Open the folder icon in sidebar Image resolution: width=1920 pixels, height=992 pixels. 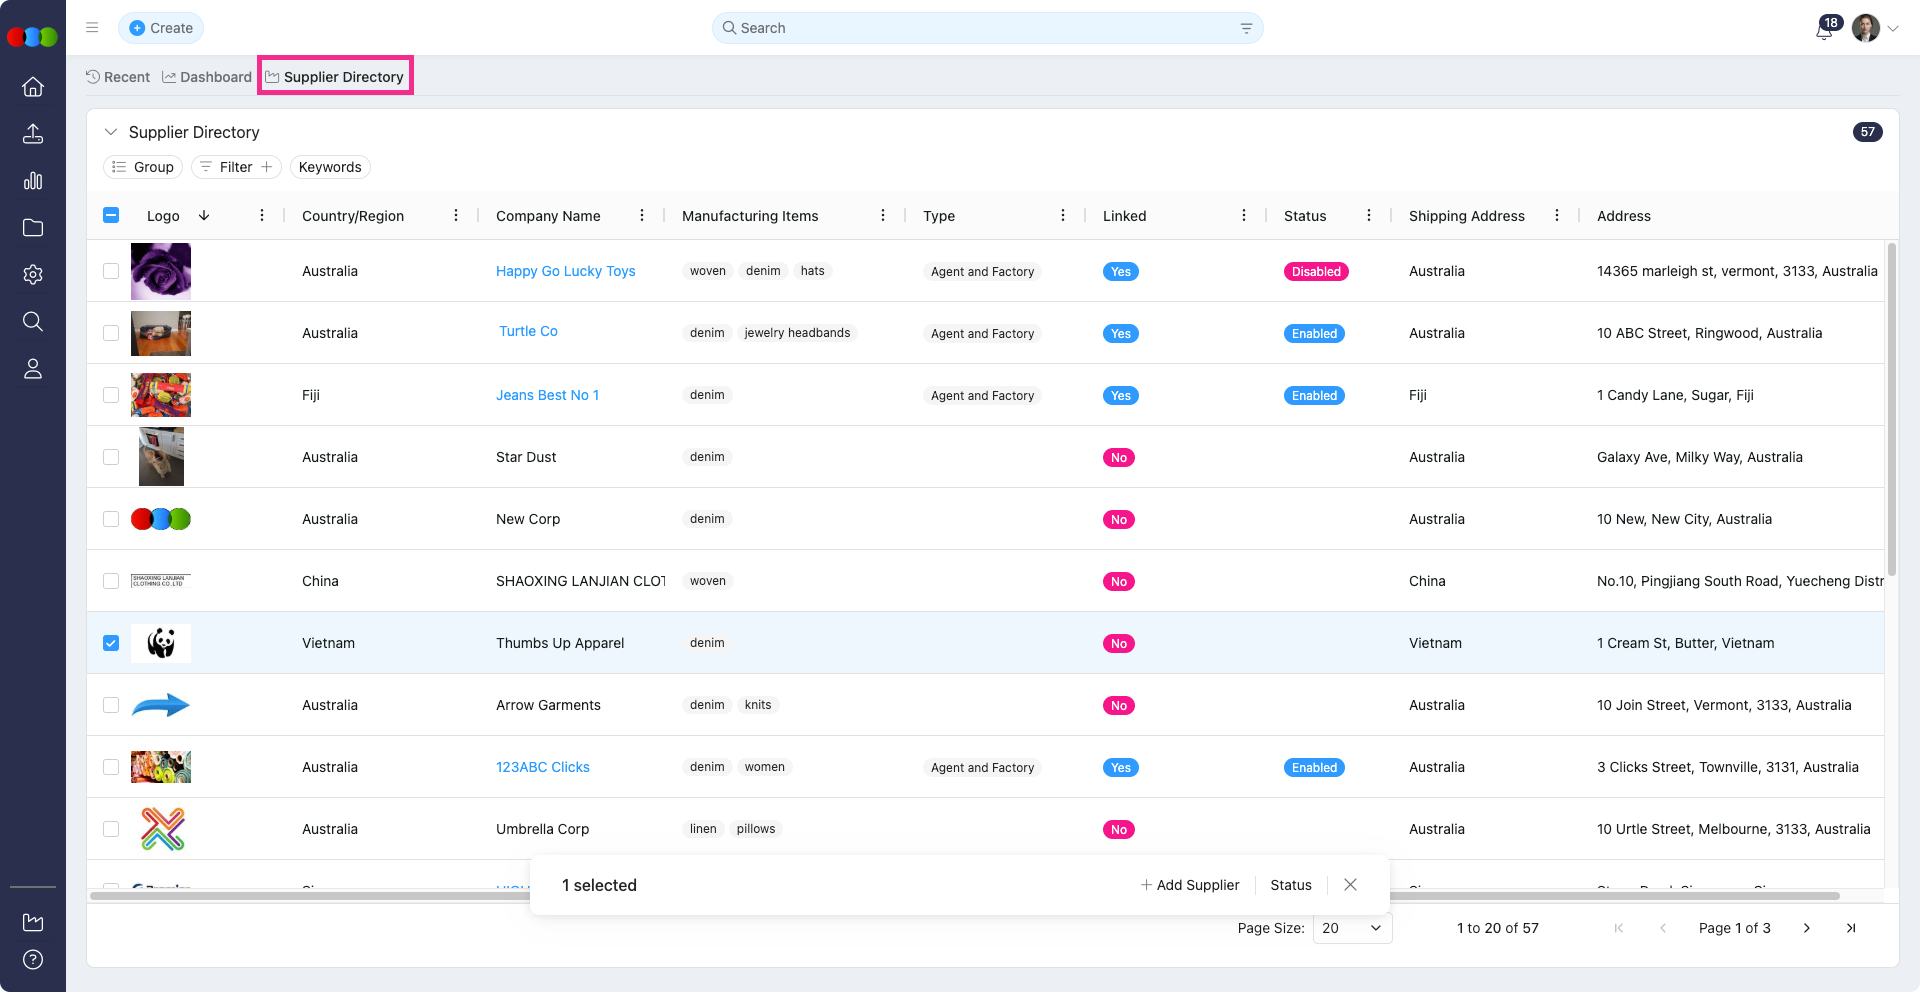[33, 228]
